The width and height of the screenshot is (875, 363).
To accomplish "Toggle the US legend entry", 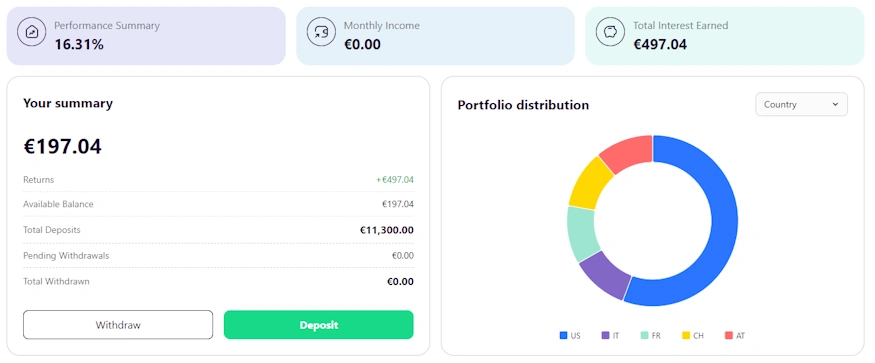I will (x=570, y=336).
